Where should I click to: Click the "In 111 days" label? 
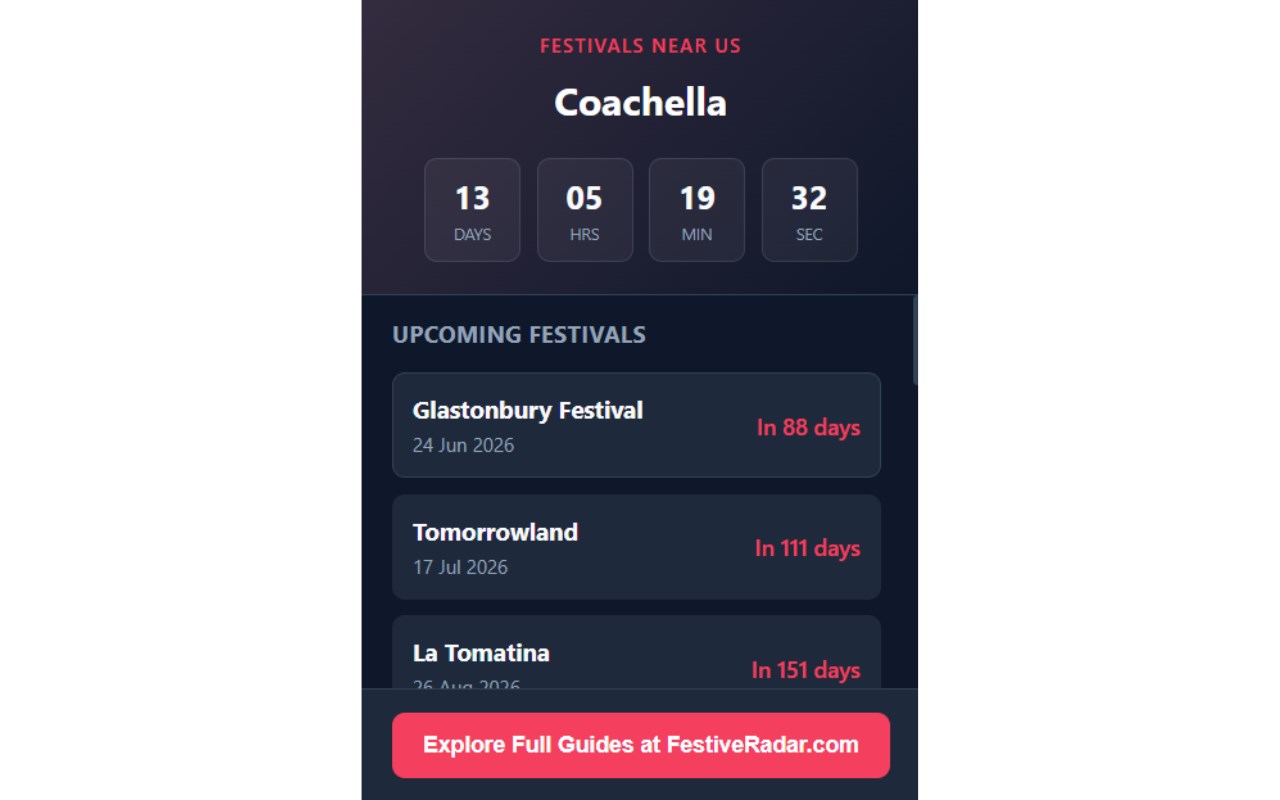click(x=807, y=548)
